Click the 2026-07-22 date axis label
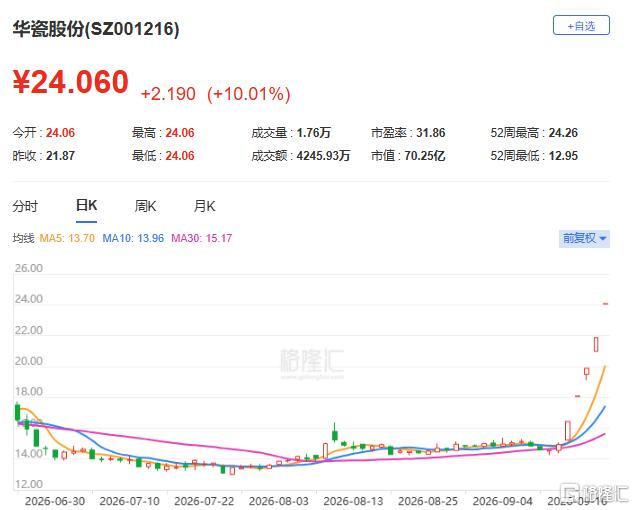 (204, 501)
